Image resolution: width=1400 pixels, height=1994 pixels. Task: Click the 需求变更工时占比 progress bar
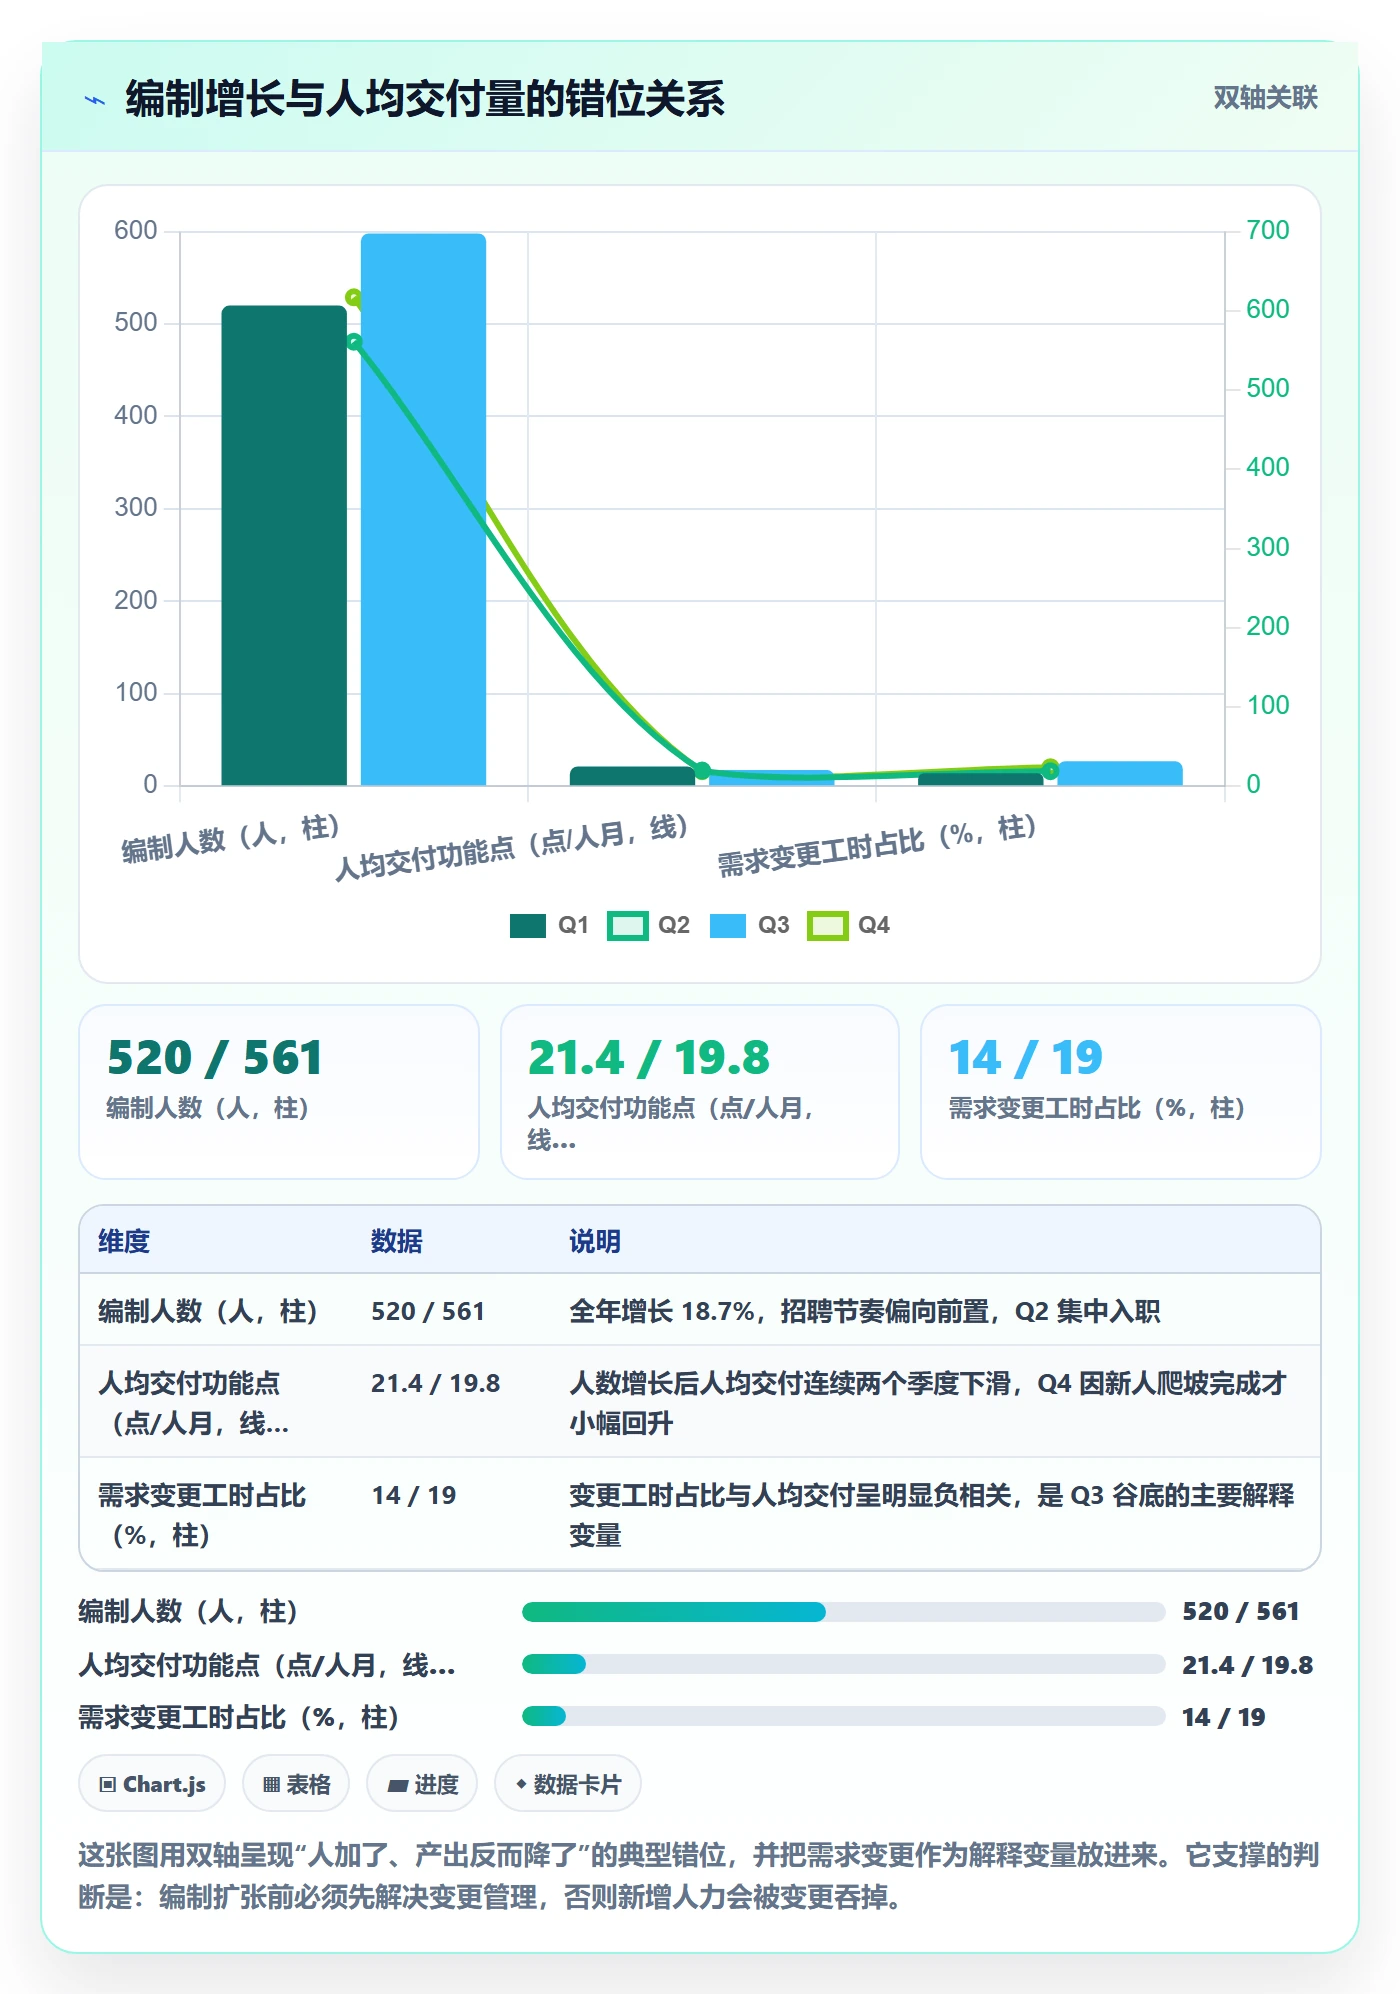tap(843, 1717)
